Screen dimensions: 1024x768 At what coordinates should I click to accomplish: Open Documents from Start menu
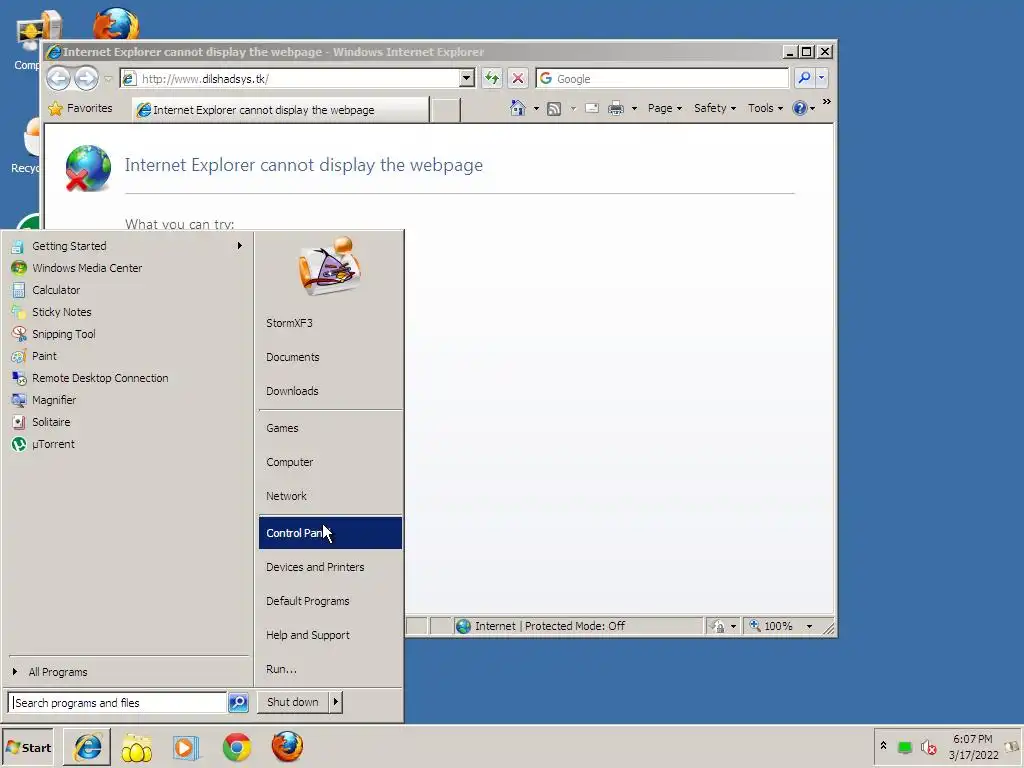tap(330, 357)
